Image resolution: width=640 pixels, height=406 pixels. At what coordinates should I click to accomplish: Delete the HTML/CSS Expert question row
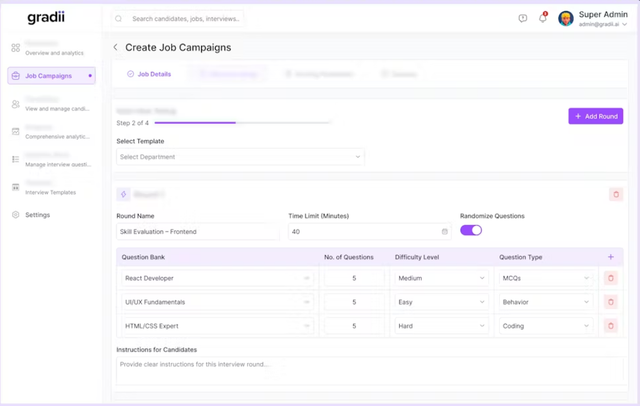(611, 326)
